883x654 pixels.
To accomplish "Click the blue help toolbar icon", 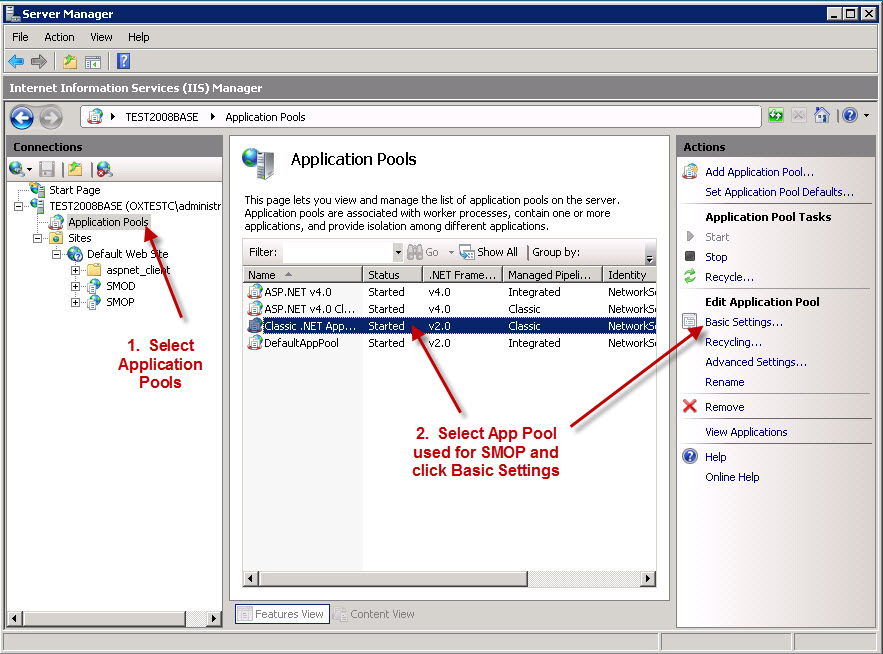I will 123,61.
